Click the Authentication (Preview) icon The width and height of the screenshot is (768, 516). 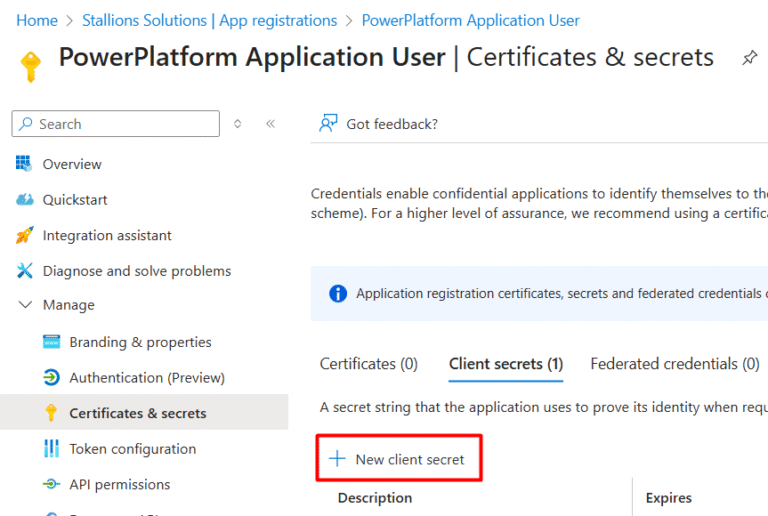(x=52, y=378)
